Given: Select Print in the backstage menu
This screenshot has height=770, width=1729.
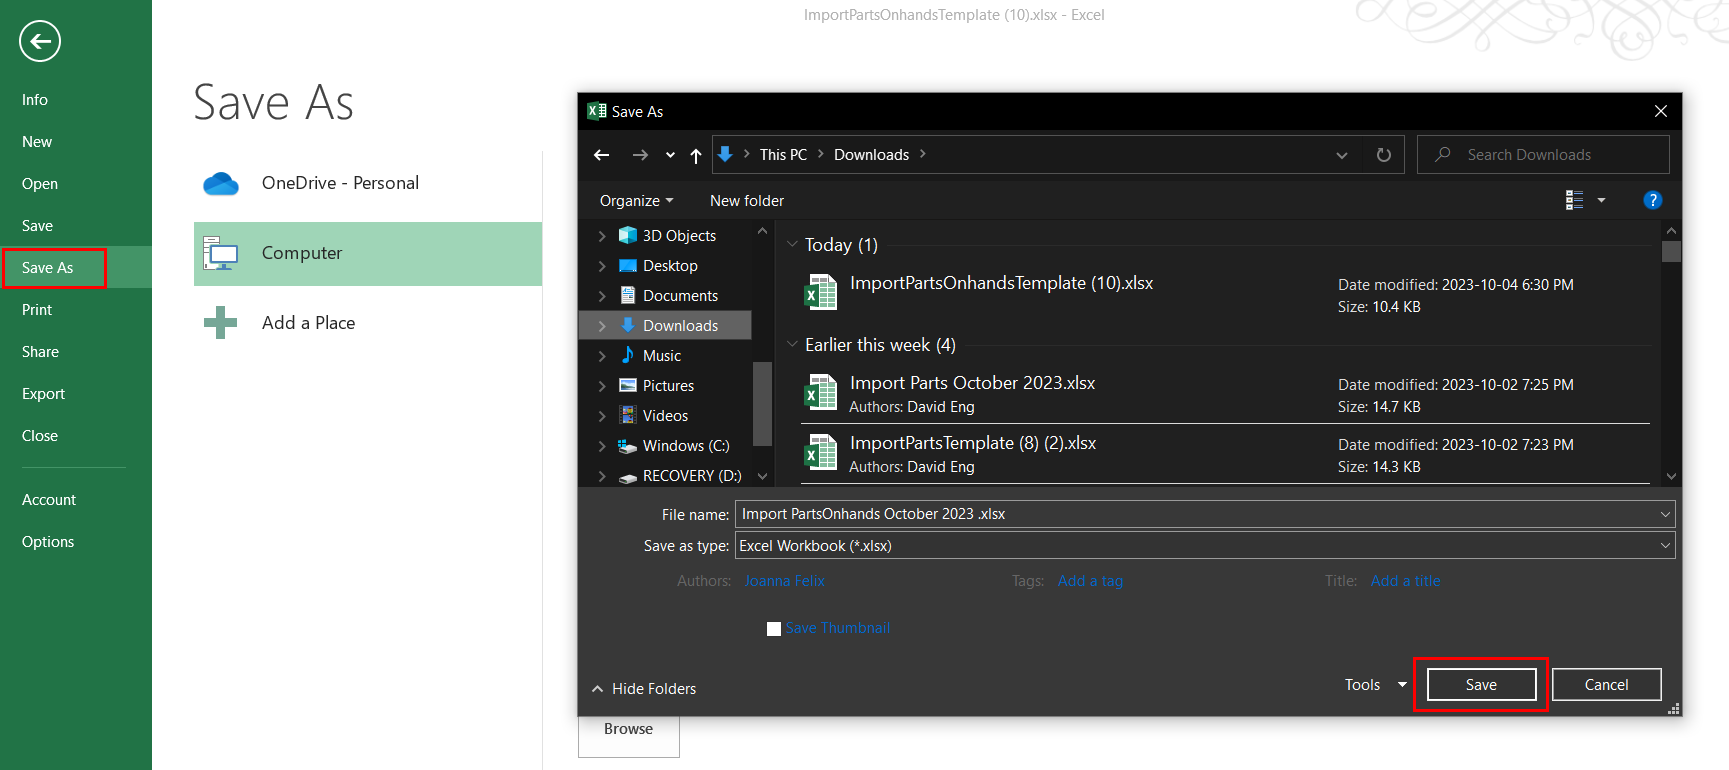Looking at the screenshot, I should point(37,310).
